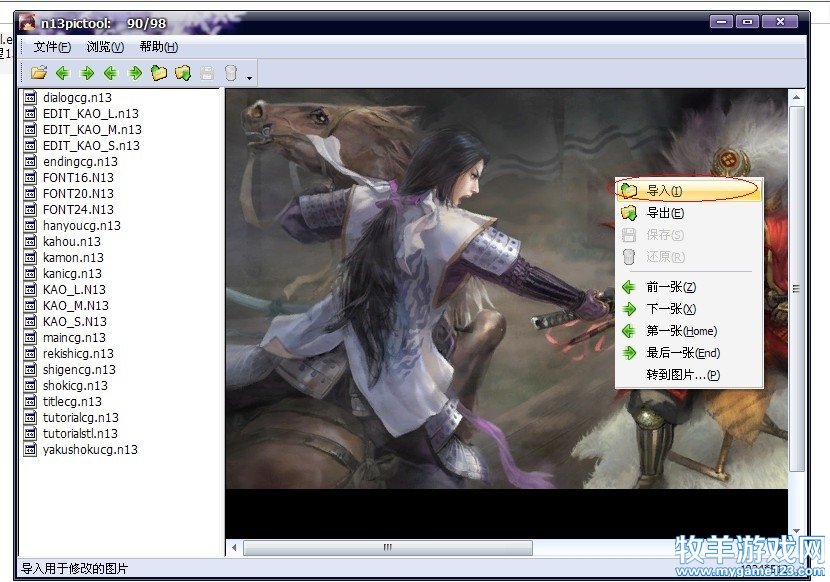Click the greyed-out restore toolbar icon
The width and height of the screenshot is (830, 582).
coord(231,73)
